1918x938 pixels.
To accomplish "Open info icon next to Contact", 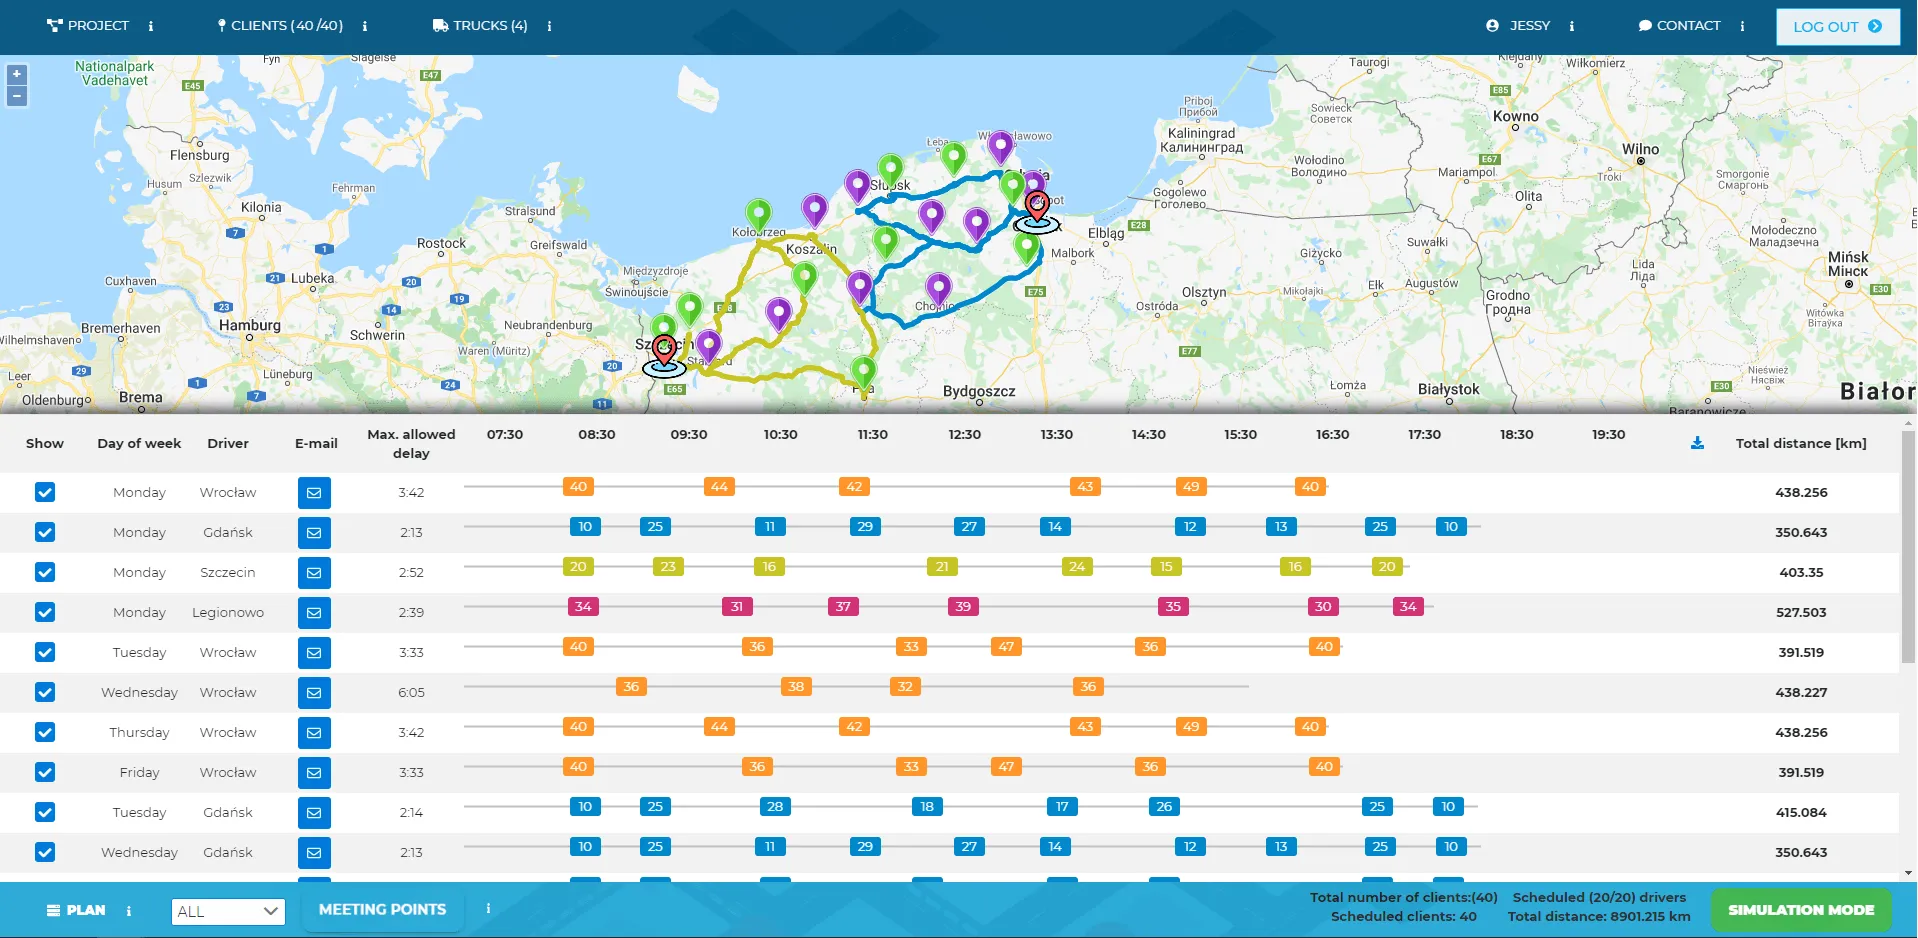I will 1742,26.
